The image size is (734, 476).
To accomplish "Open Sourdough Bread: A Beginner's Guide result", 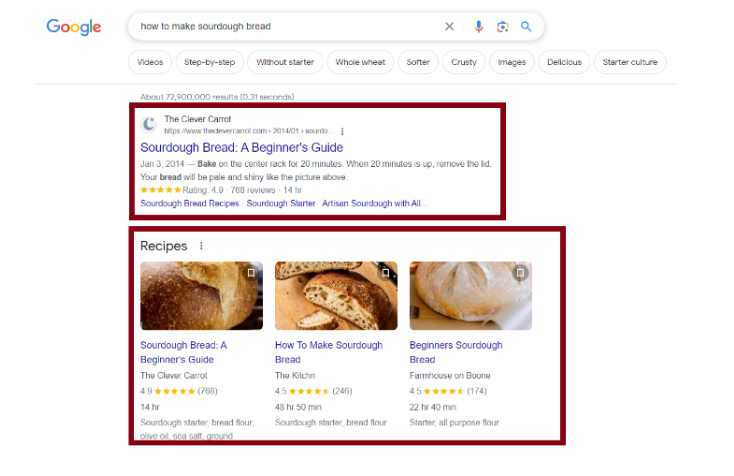I will [x=241, y=148].
